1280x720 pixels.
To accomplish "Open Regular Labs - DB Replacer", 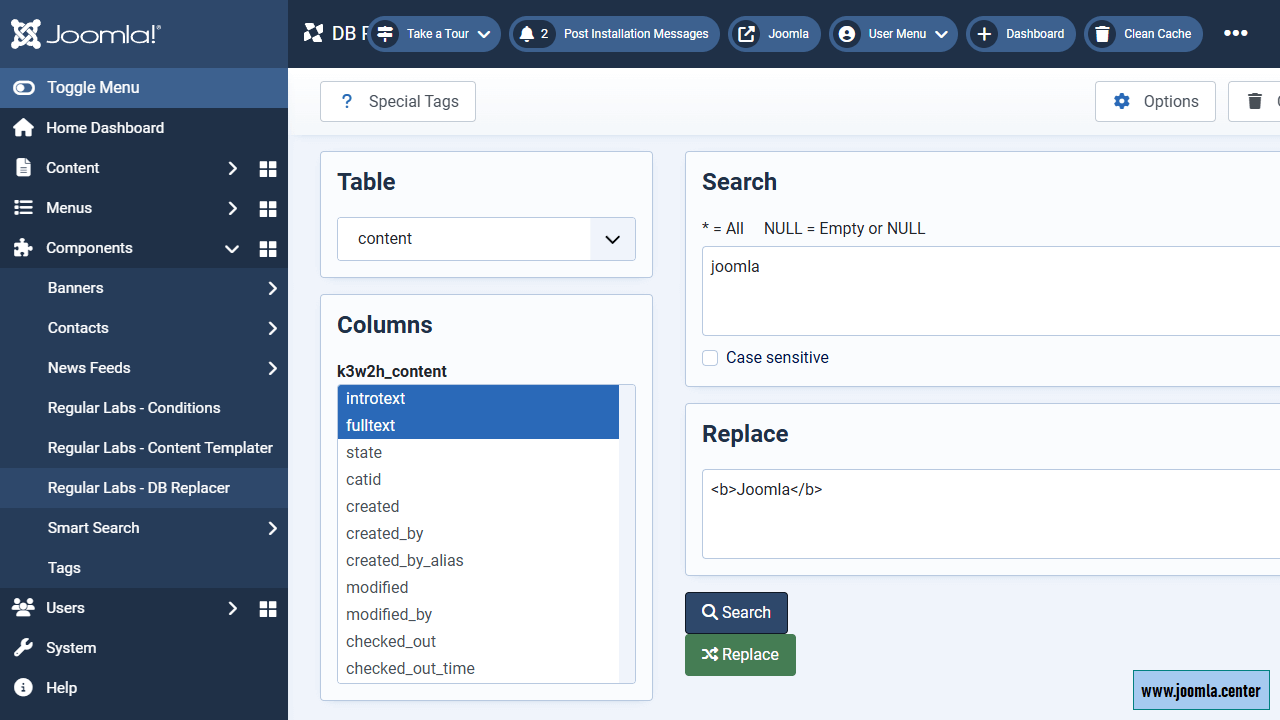I will 139,488.
